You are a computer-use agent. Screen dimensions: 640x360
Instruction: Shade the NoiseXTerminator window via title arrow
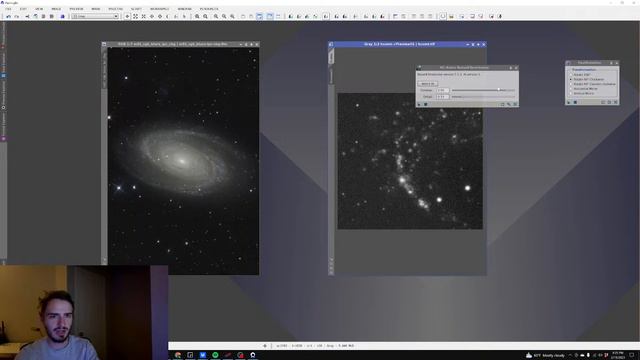(x=511, y=68)
